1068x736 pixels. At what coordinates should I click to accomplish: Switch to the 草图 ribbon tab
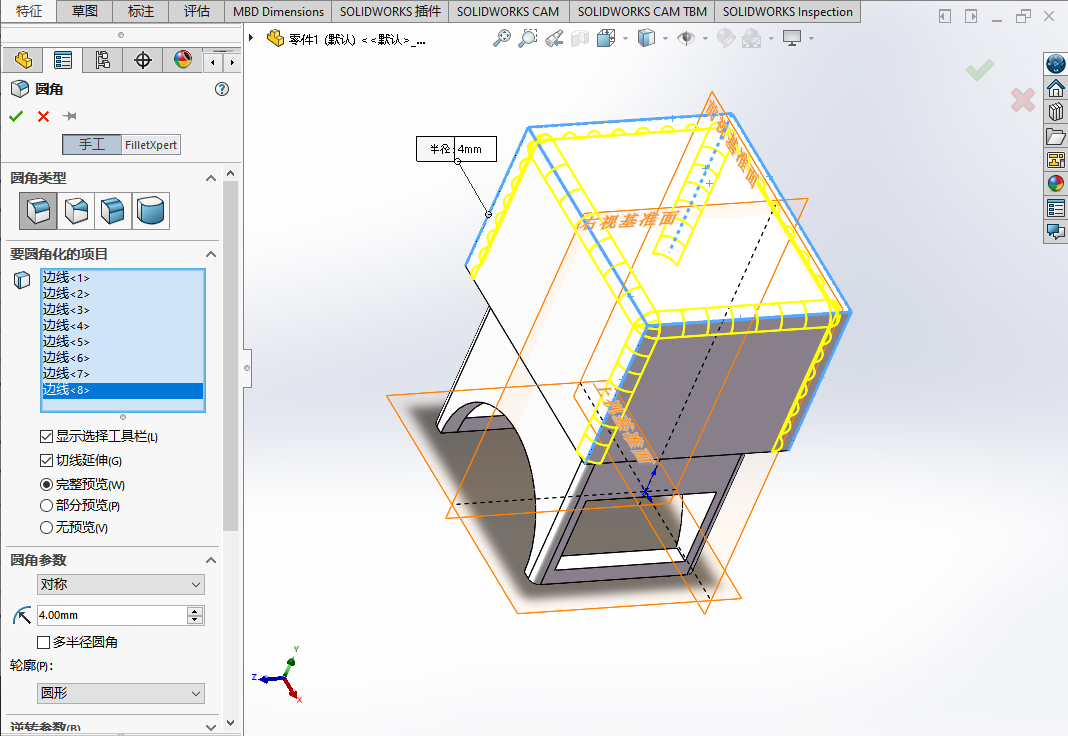coord(85,12)
